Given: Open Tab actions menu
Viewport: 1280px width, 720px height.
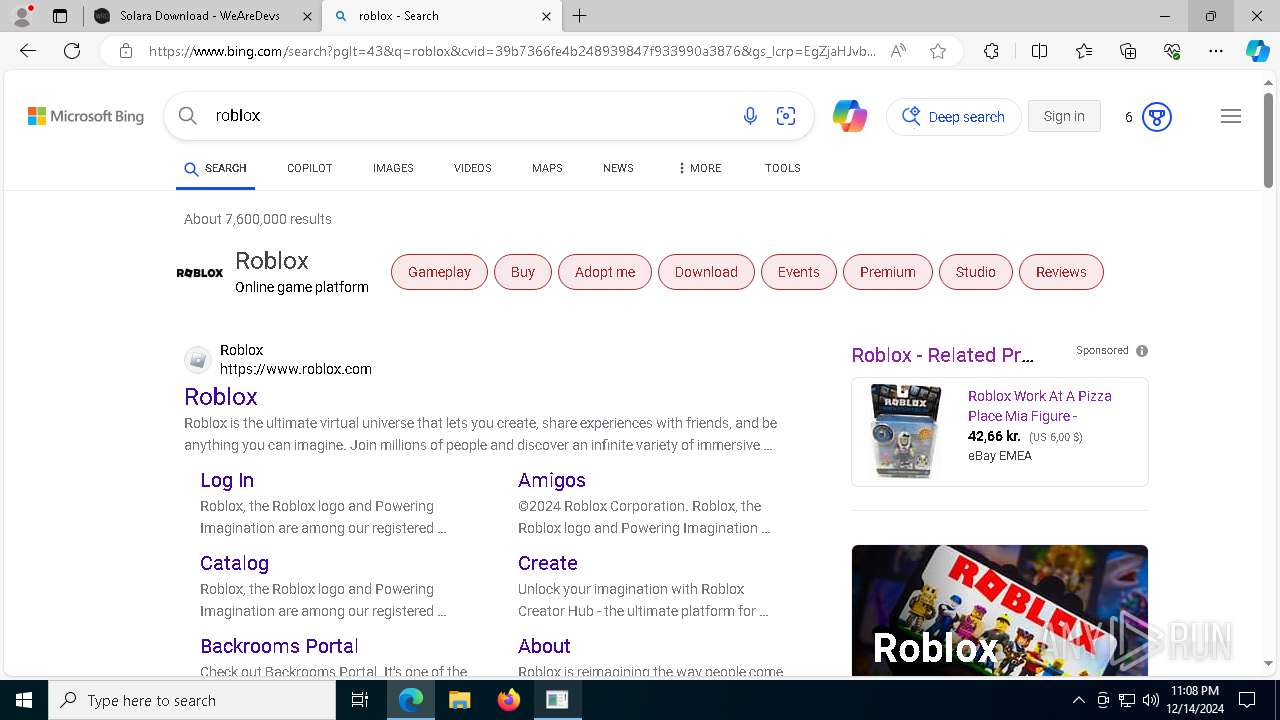Looking at the screenshot, I should 60,16.
